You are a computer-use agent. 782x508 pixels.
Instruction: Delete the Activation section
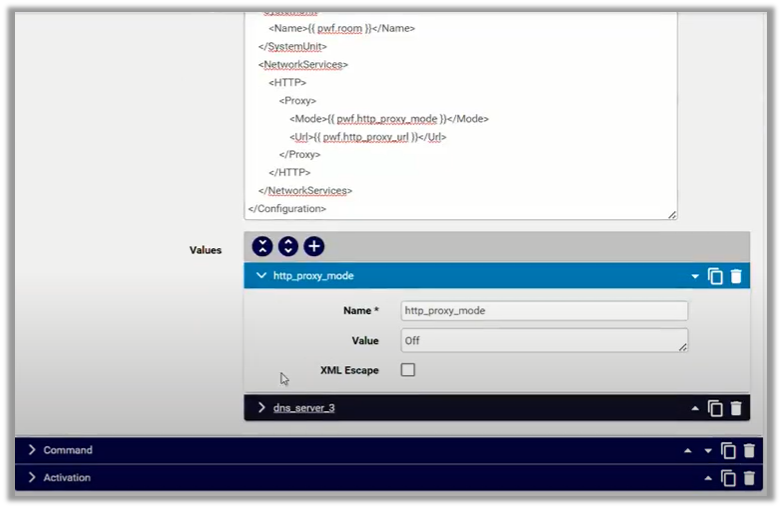tap(749, 478)
